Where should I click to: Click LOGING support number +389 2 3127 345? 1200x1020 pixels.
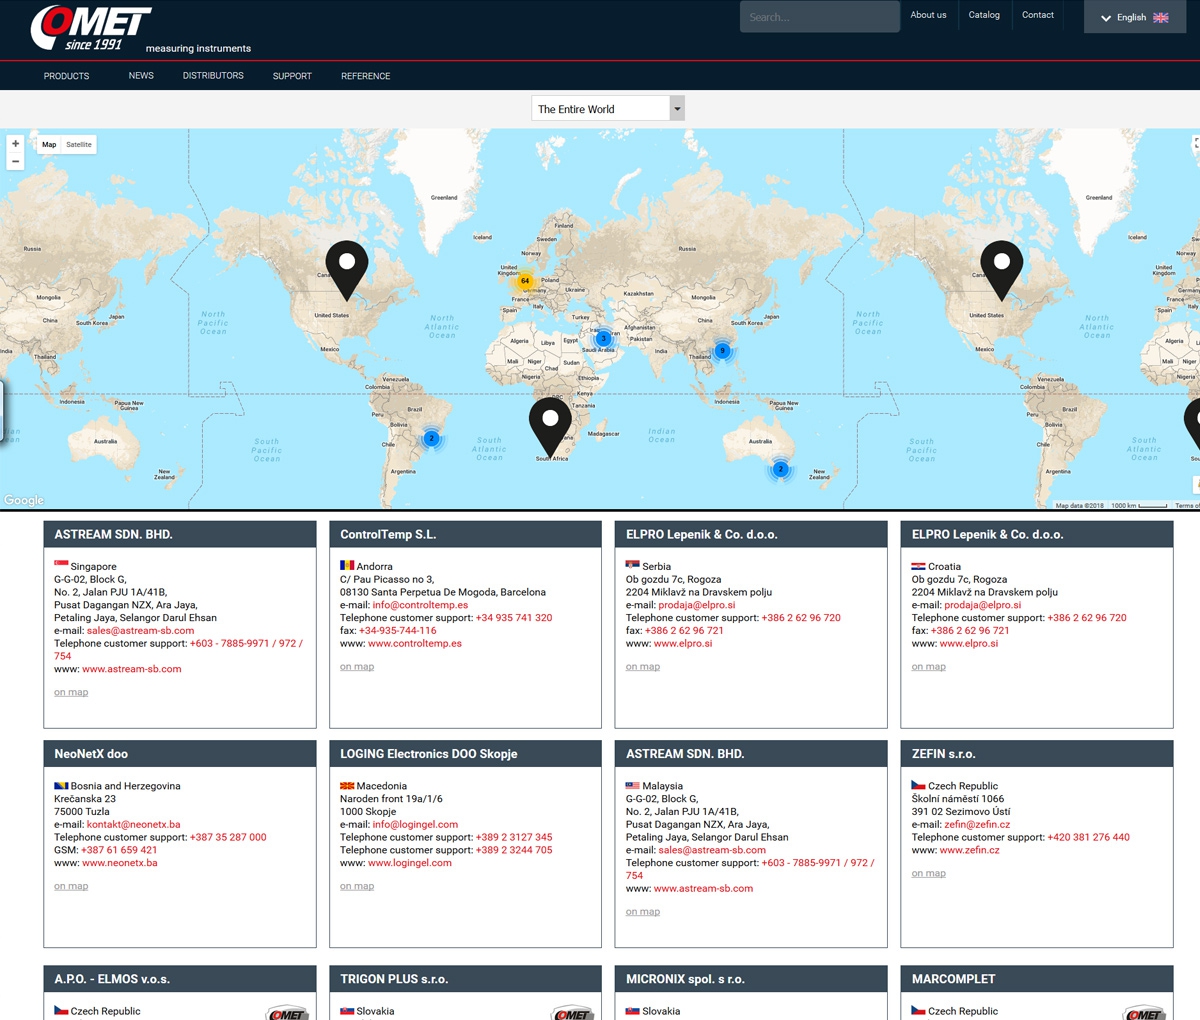[x=514, y=838]
